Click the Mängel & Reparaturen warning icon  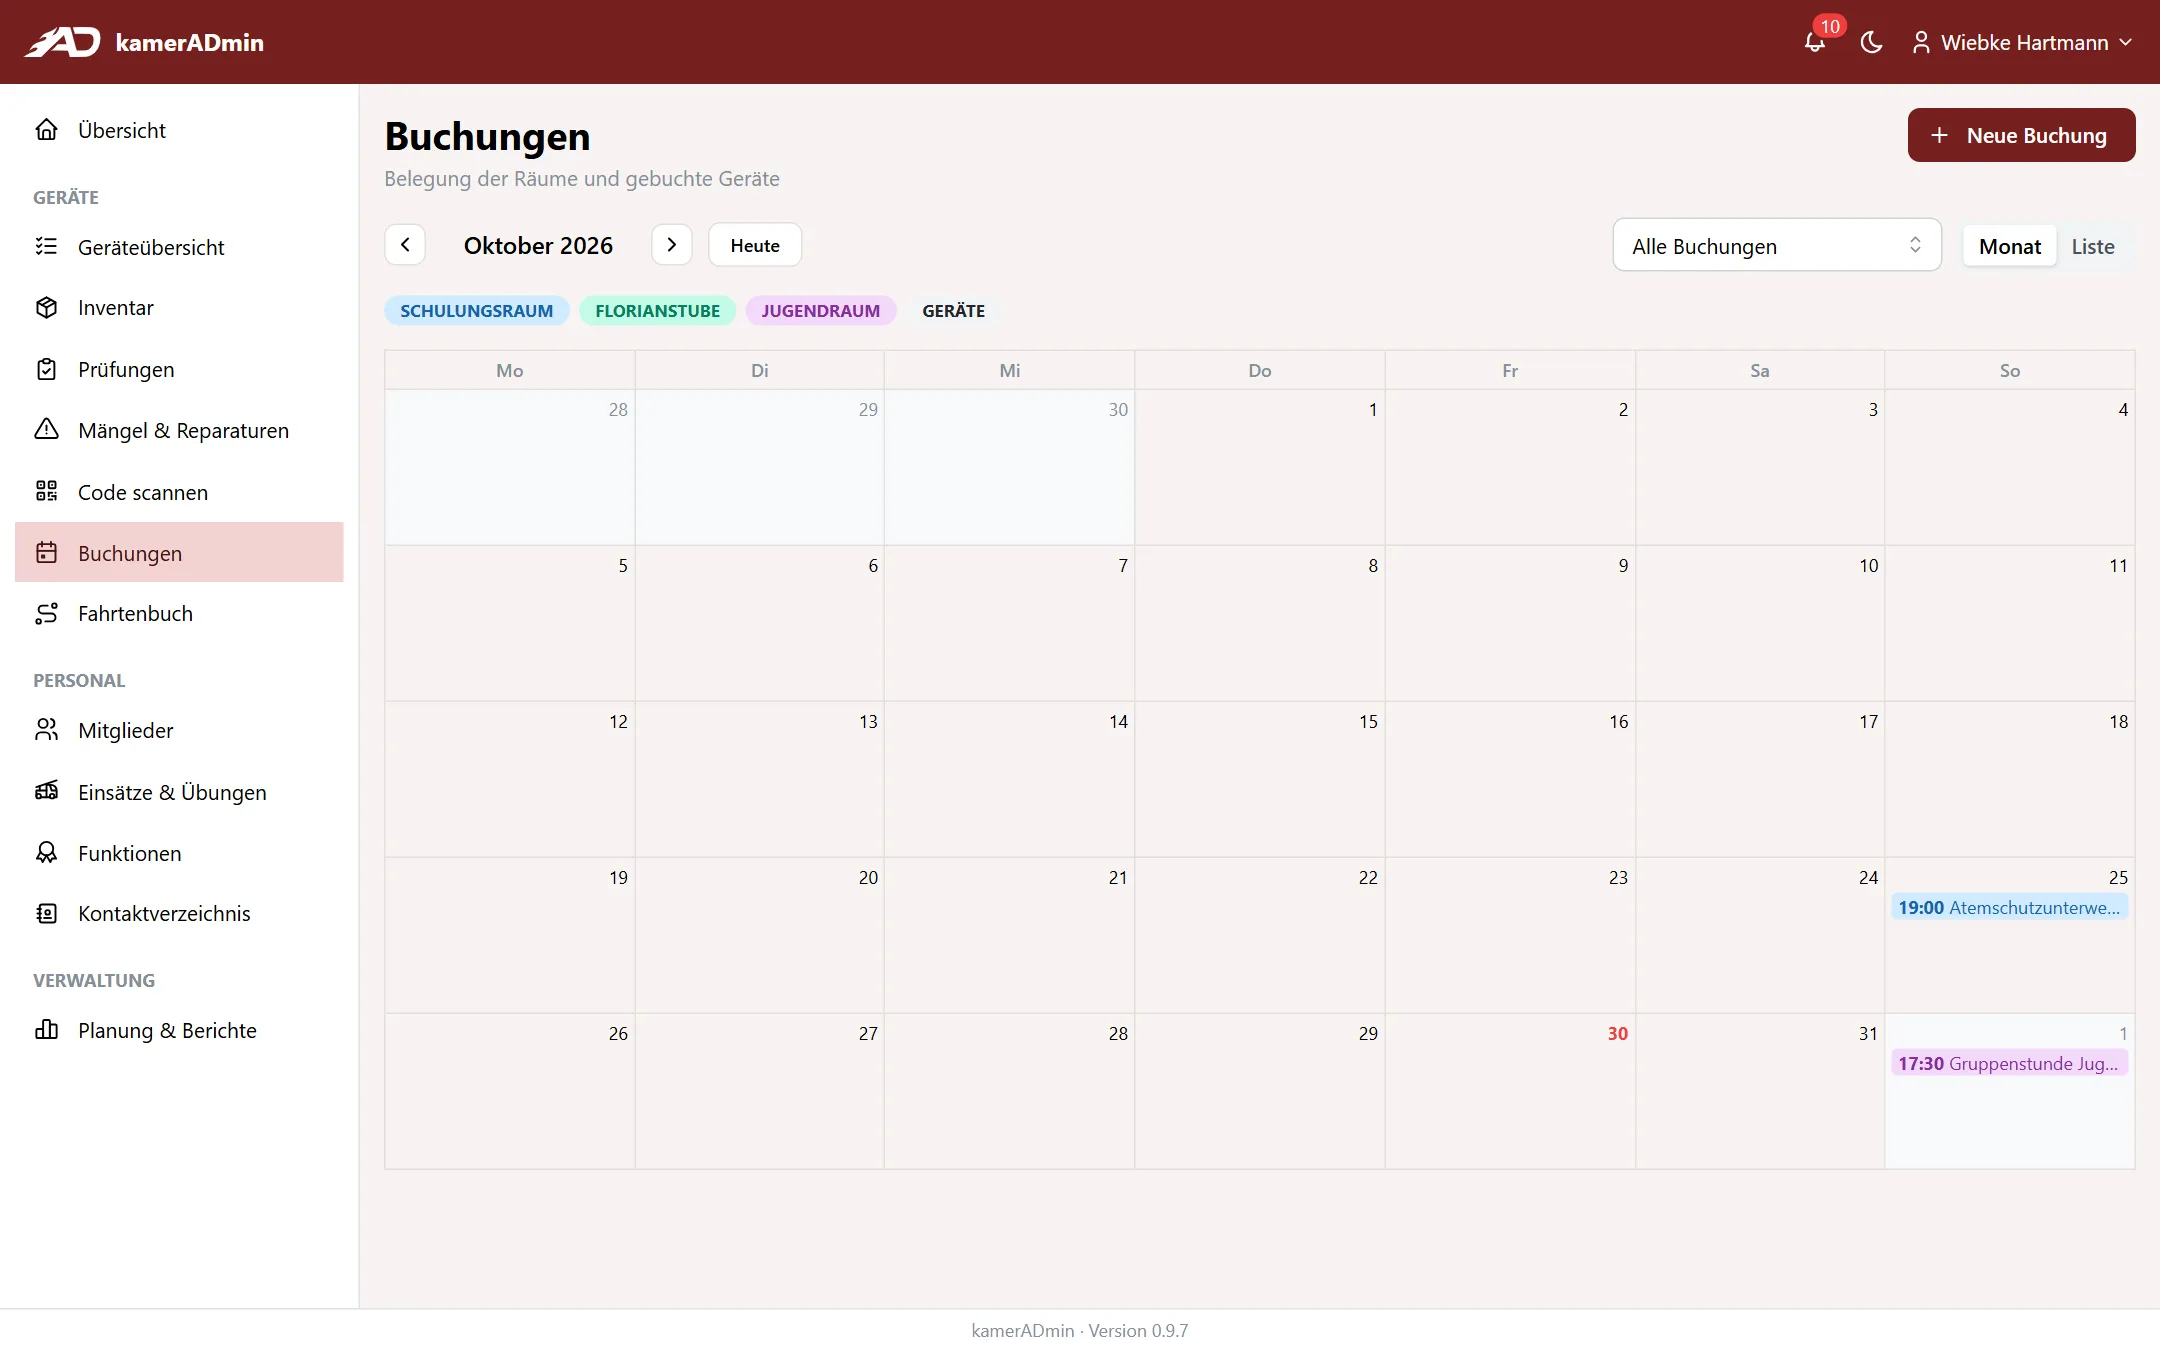tap(46, 430)
